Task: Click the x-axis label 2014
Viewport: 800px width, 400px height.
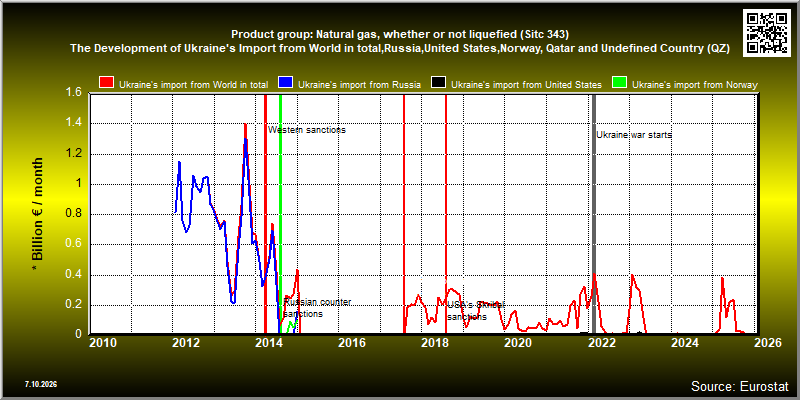Action: (x=269, y=343)
